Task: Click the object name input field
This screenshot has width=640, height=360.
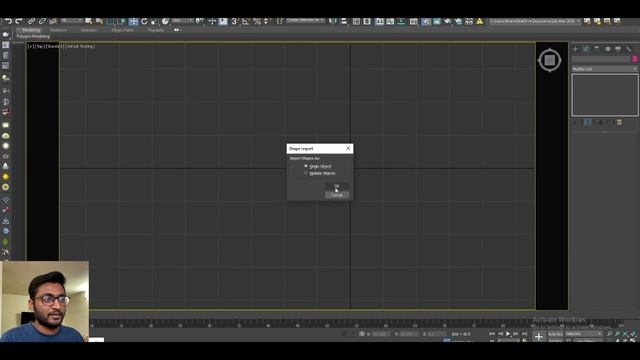Action: pos(601,59)
